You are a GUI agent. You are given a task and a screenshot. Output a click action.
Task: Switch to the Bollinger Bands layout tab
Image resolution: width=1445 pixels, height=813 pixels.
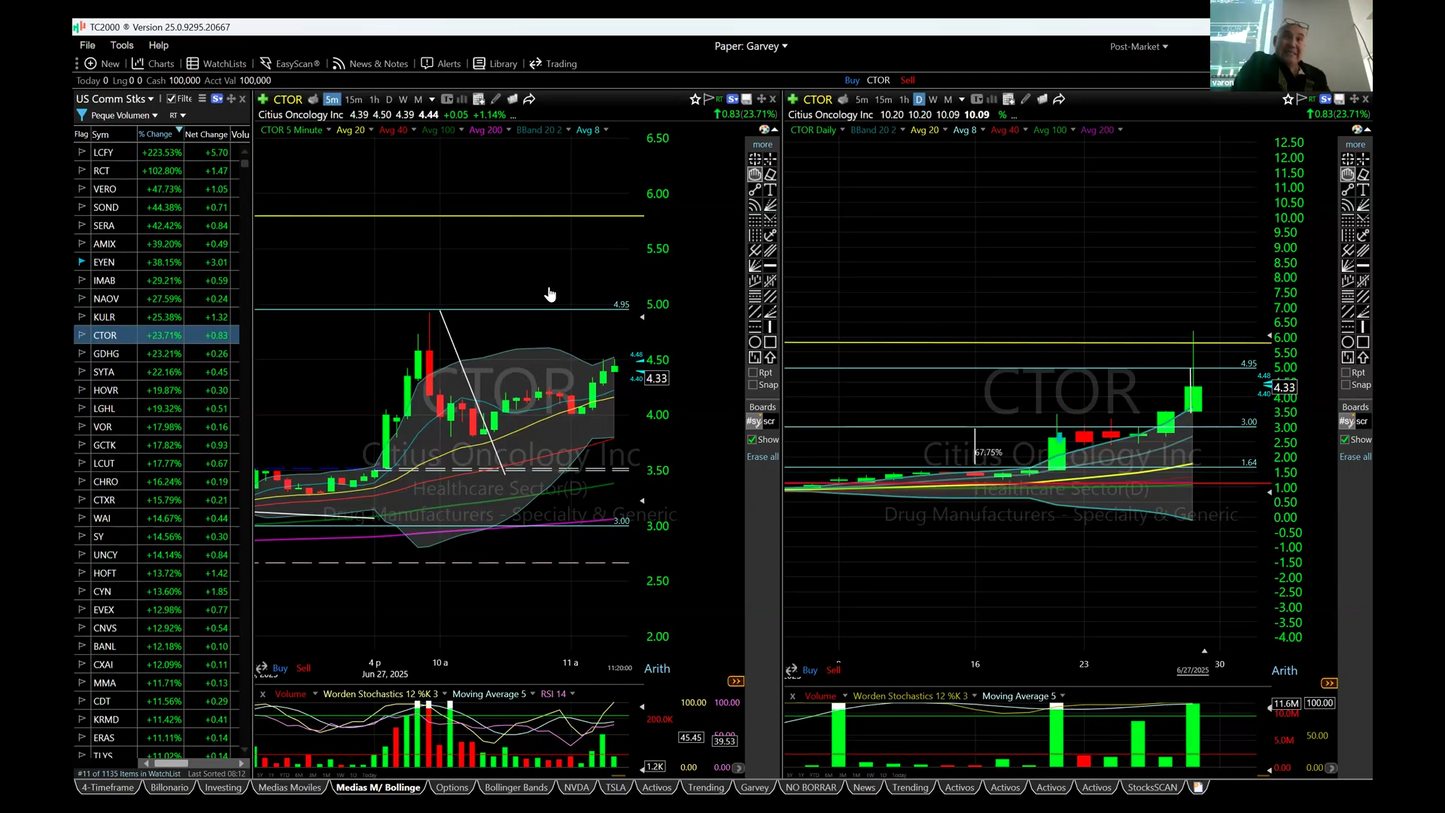coord(515,788)
